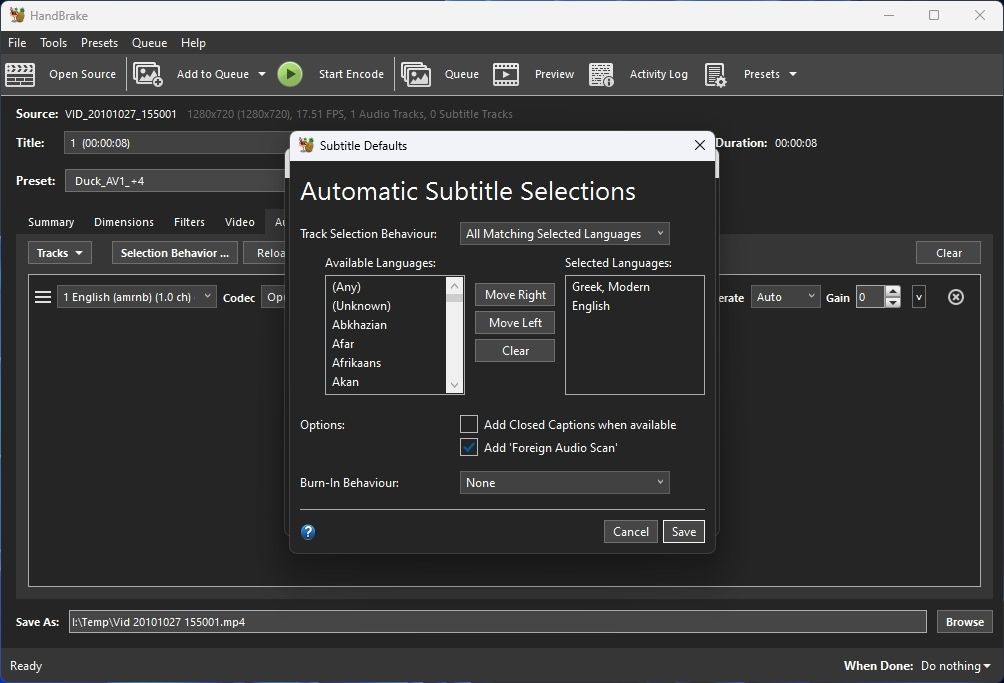Open the Preview toolbar icon
The image size is (1004, 683).
coord(506,74)
